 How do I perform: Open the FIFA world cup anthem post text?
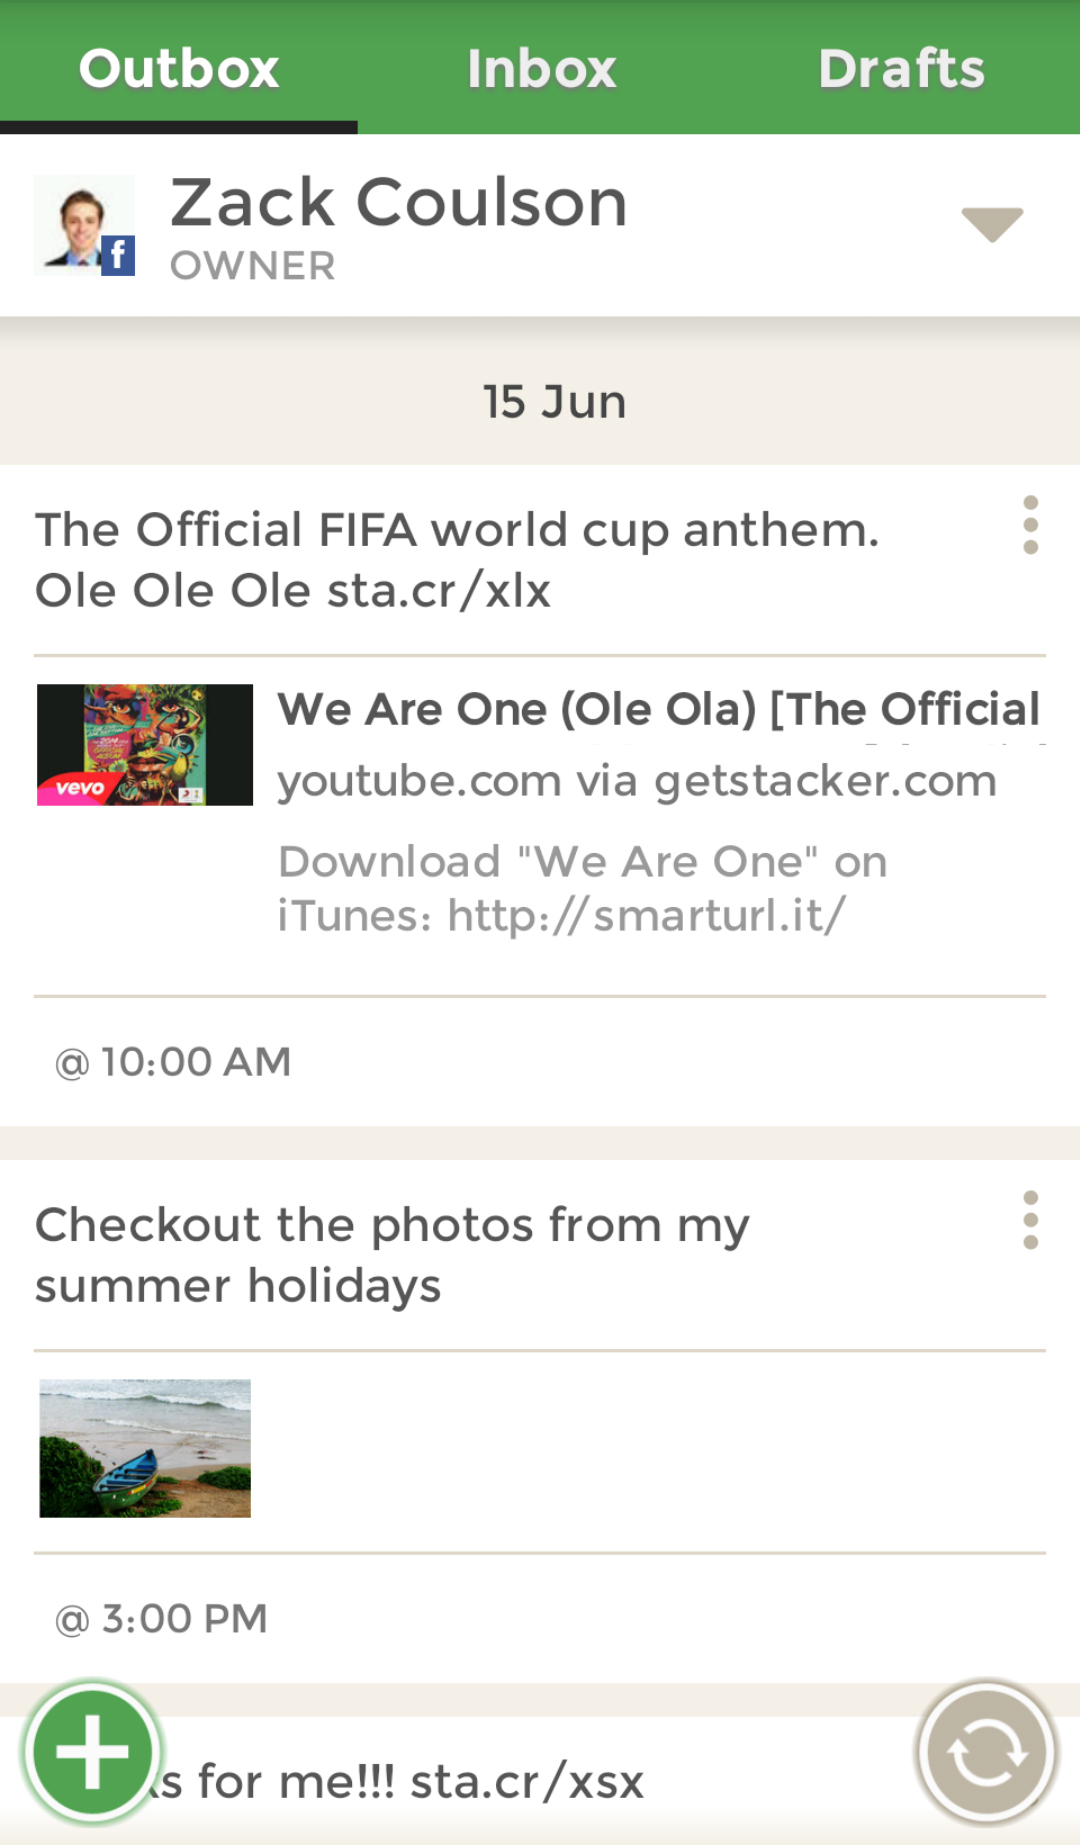(457, 560)
